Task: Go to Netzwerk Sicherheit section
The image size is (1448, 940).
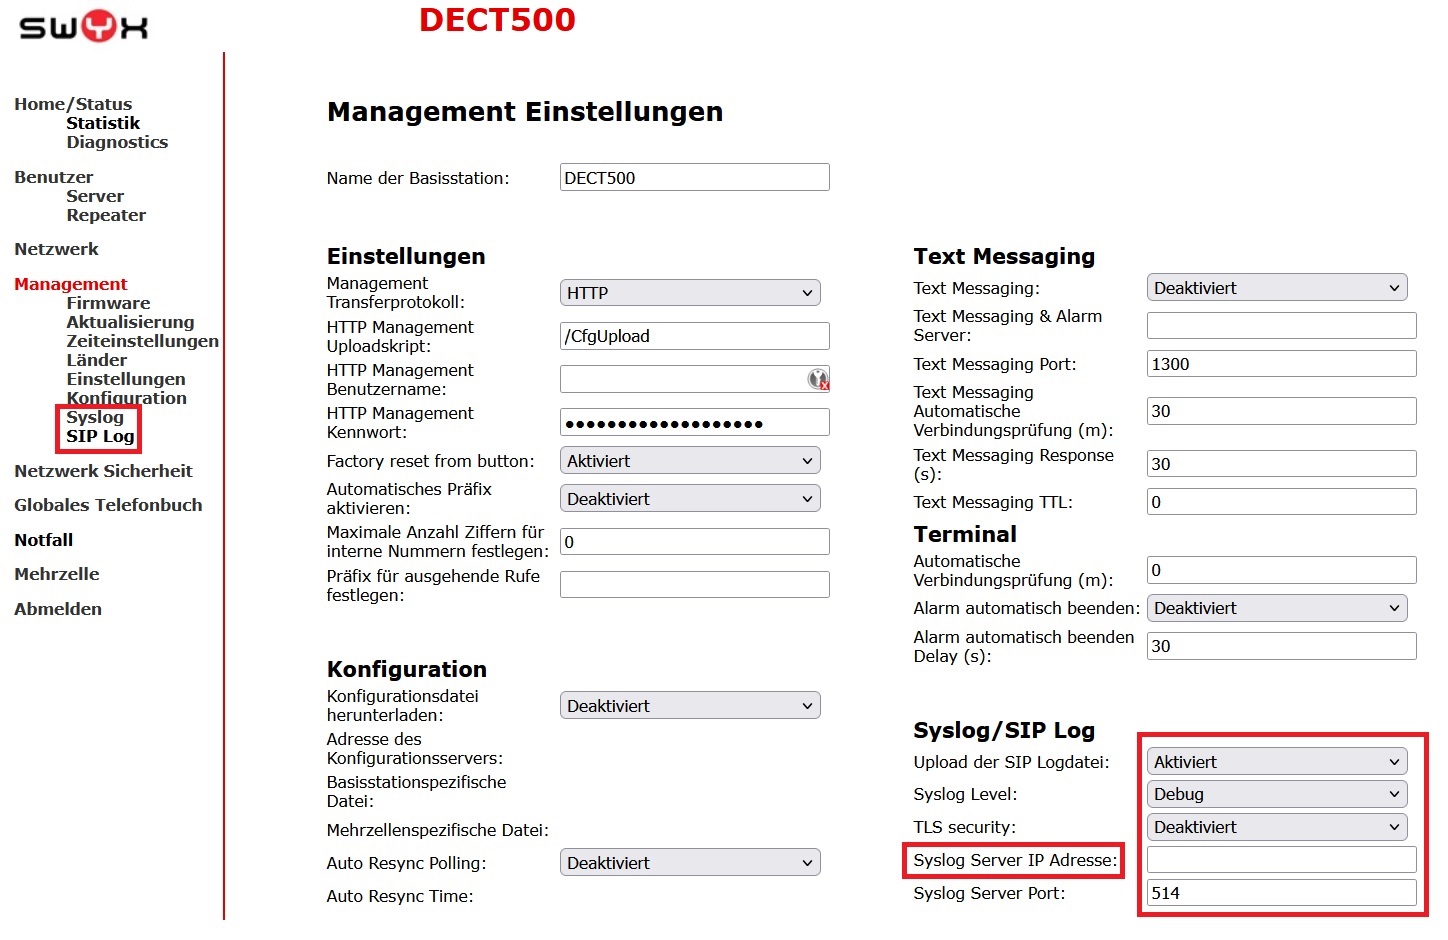Action: point(103,470)
